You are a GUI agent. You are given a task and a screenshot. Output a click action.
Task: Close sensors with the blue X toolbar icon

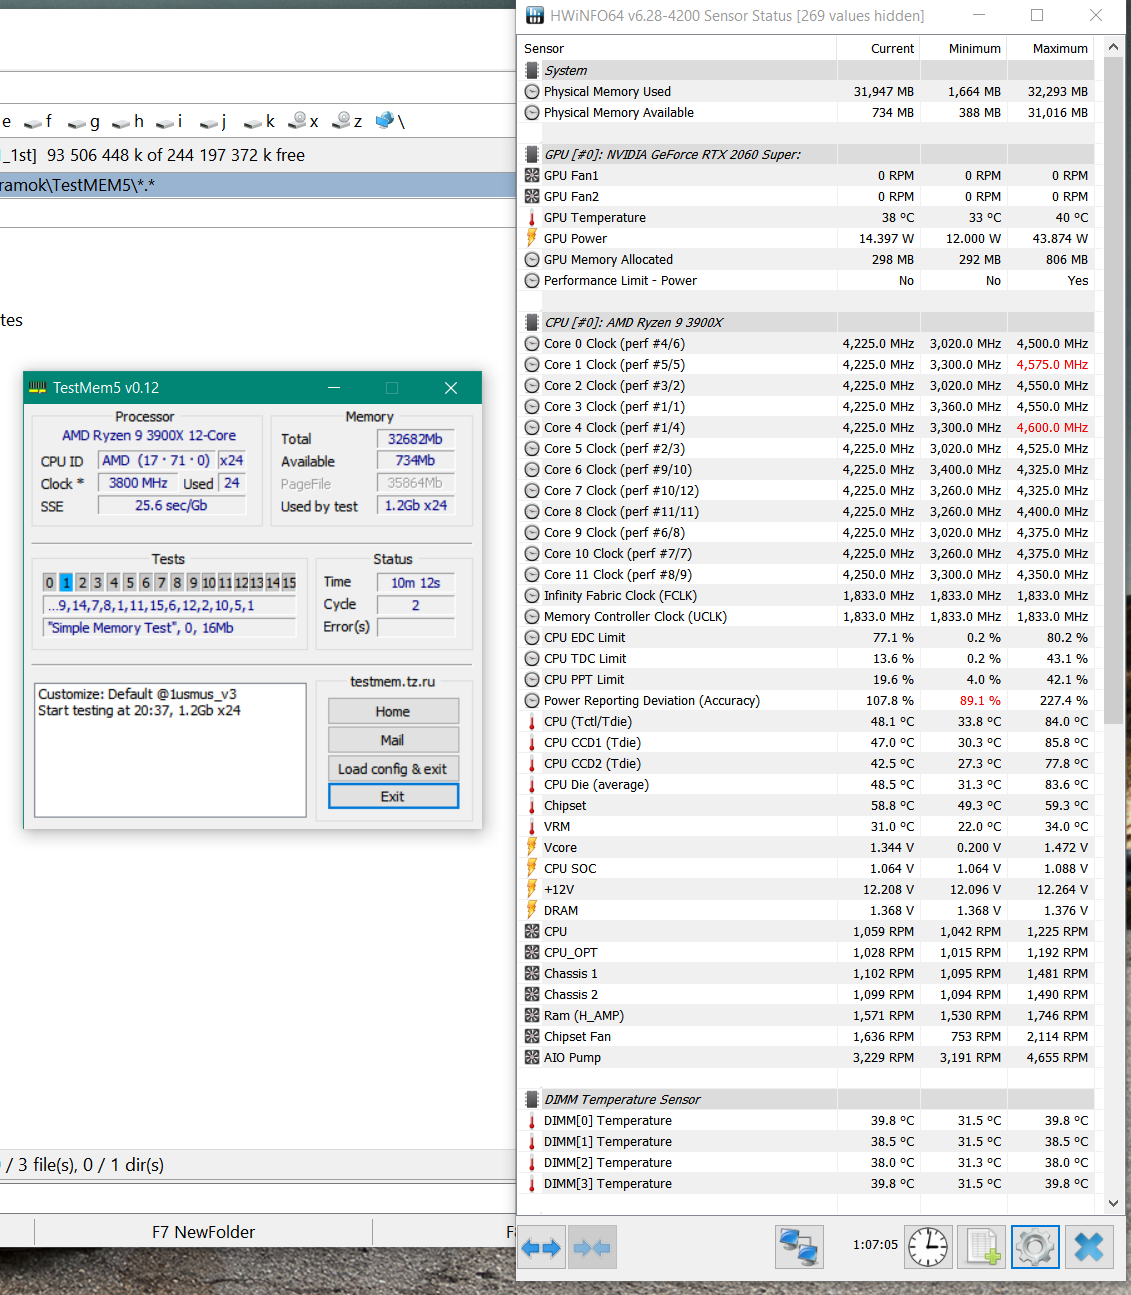click(x=1089, y=1248)
